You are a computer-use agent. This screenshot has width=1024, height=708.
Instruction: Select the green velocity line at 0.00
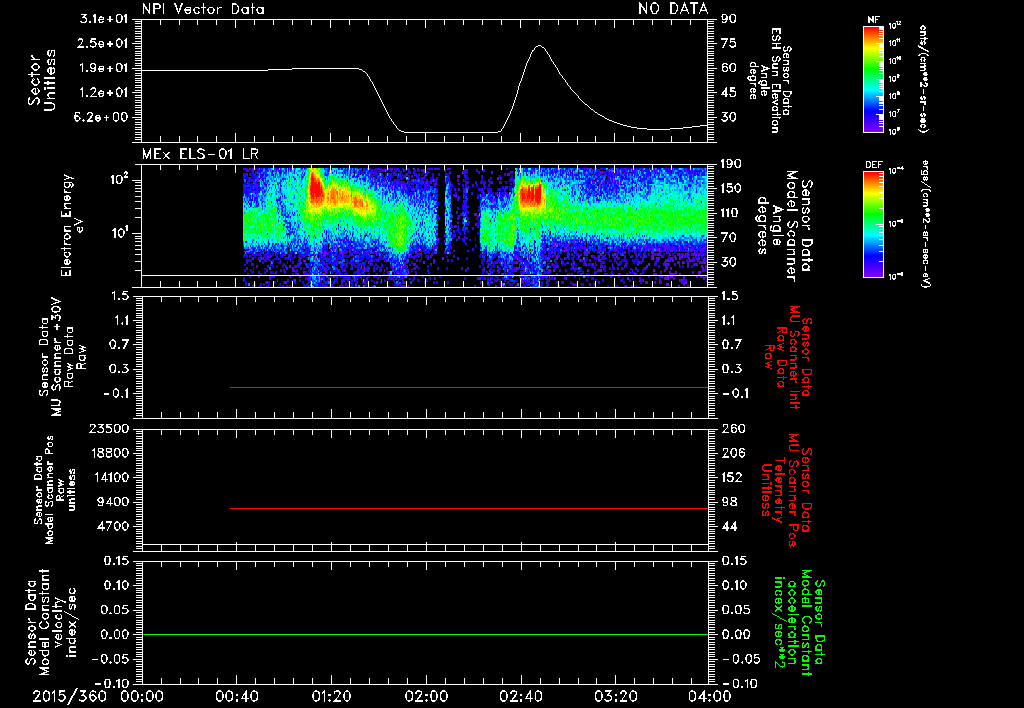425,634
